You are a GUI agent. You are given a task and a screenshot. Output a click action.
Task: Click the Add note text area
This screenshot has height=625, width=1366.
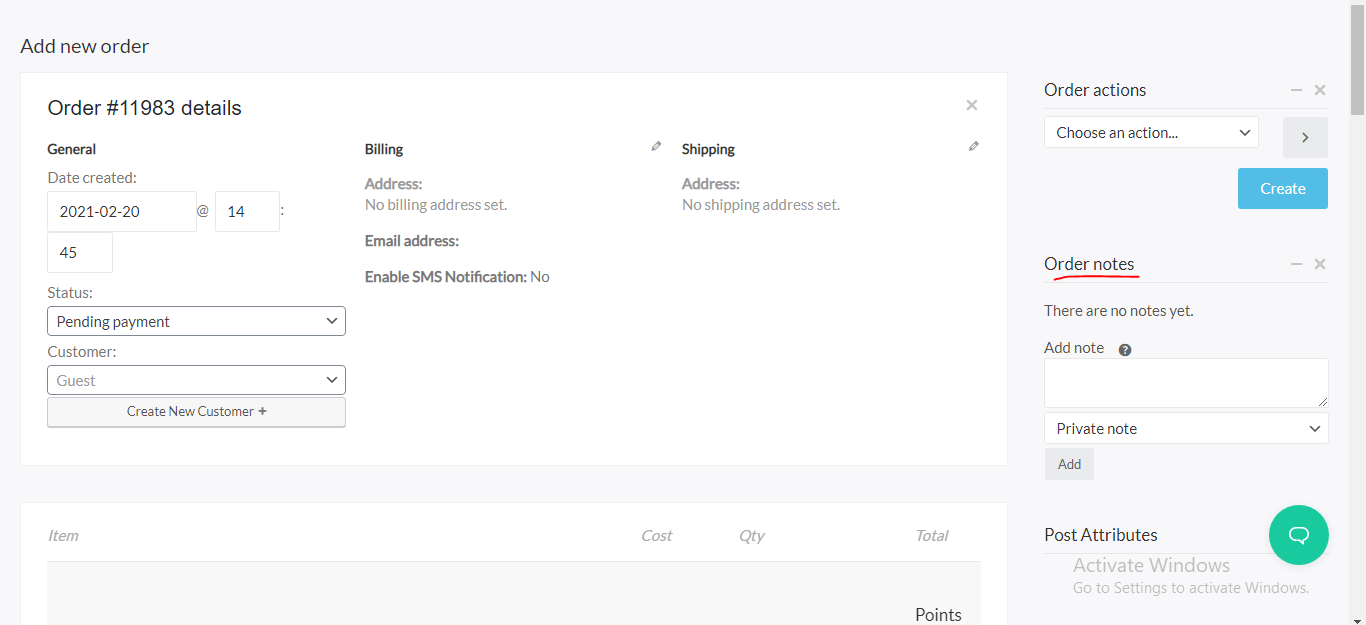pyautogui.click(x=1186, y=383)
